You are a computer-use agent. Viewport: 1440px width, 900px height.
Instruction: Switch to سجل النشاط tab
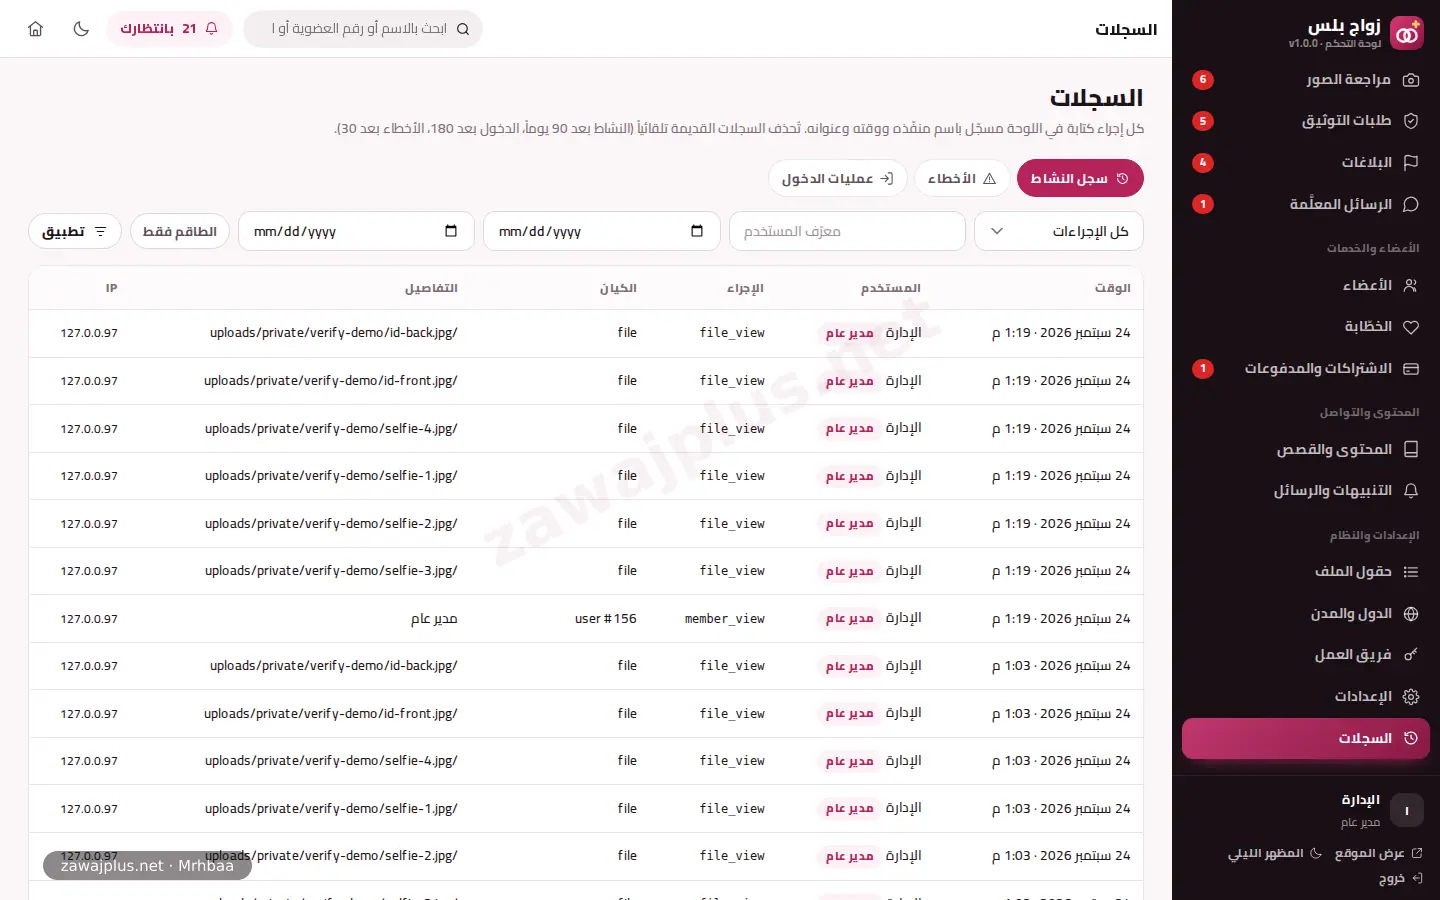1080,178
